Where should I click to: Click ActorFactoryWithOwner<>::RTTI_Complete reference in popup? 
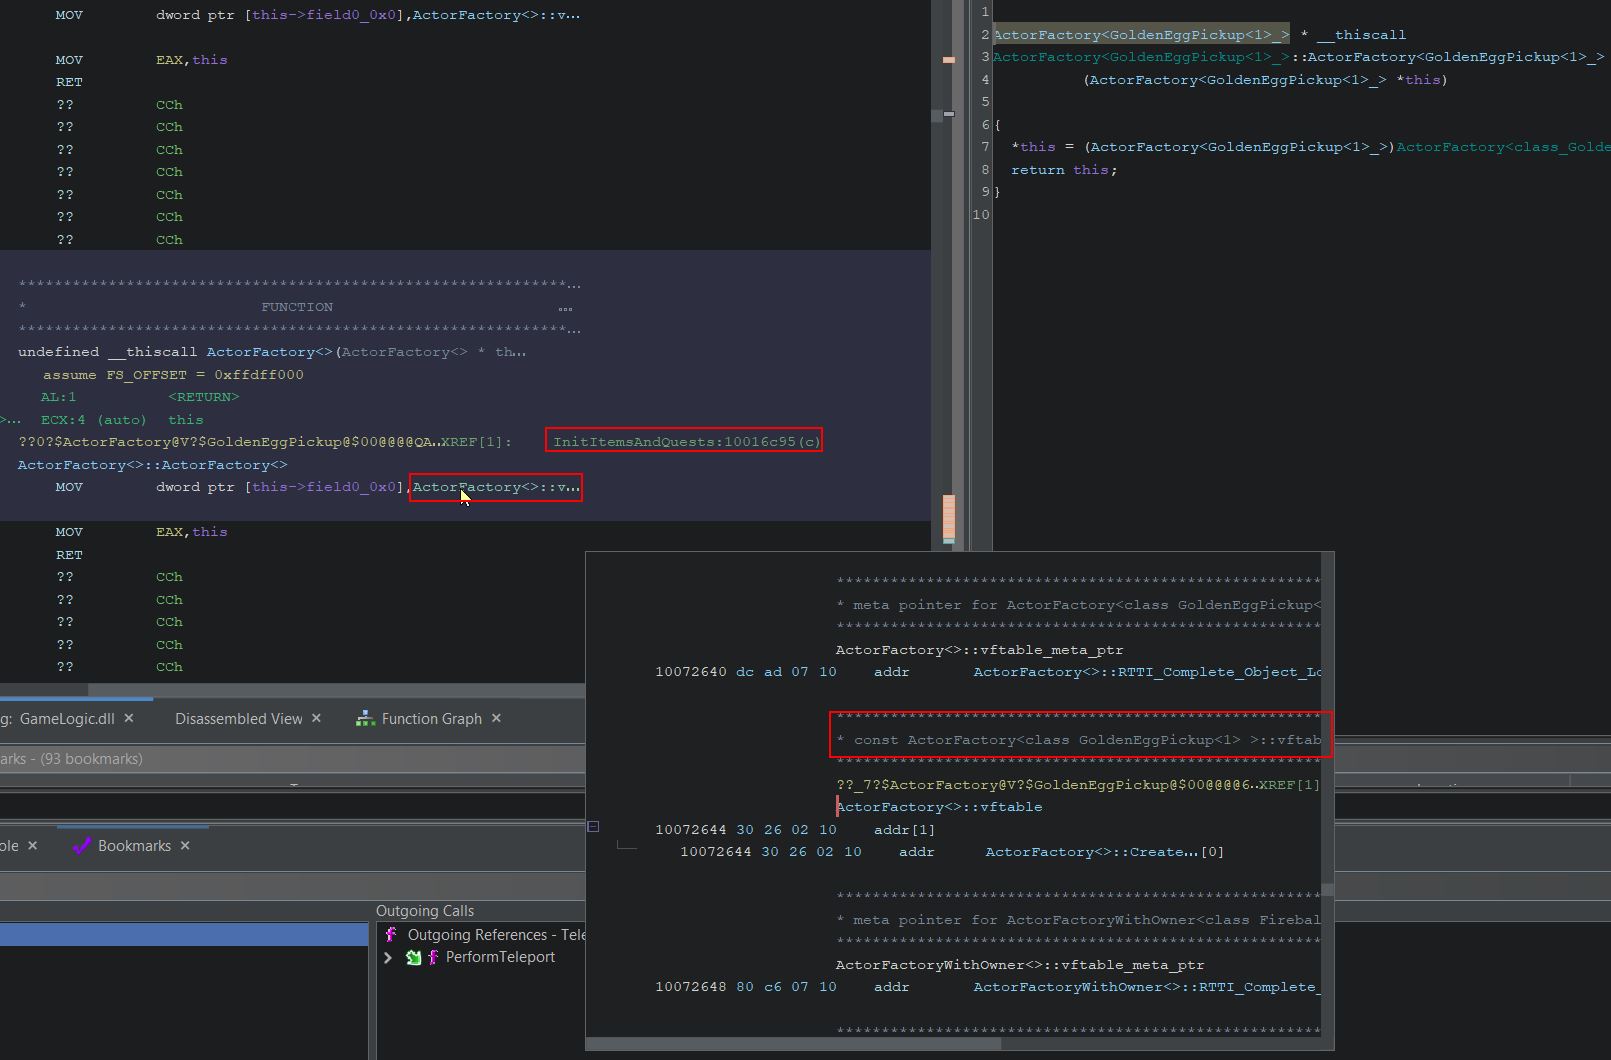[x=1147, y=987]
